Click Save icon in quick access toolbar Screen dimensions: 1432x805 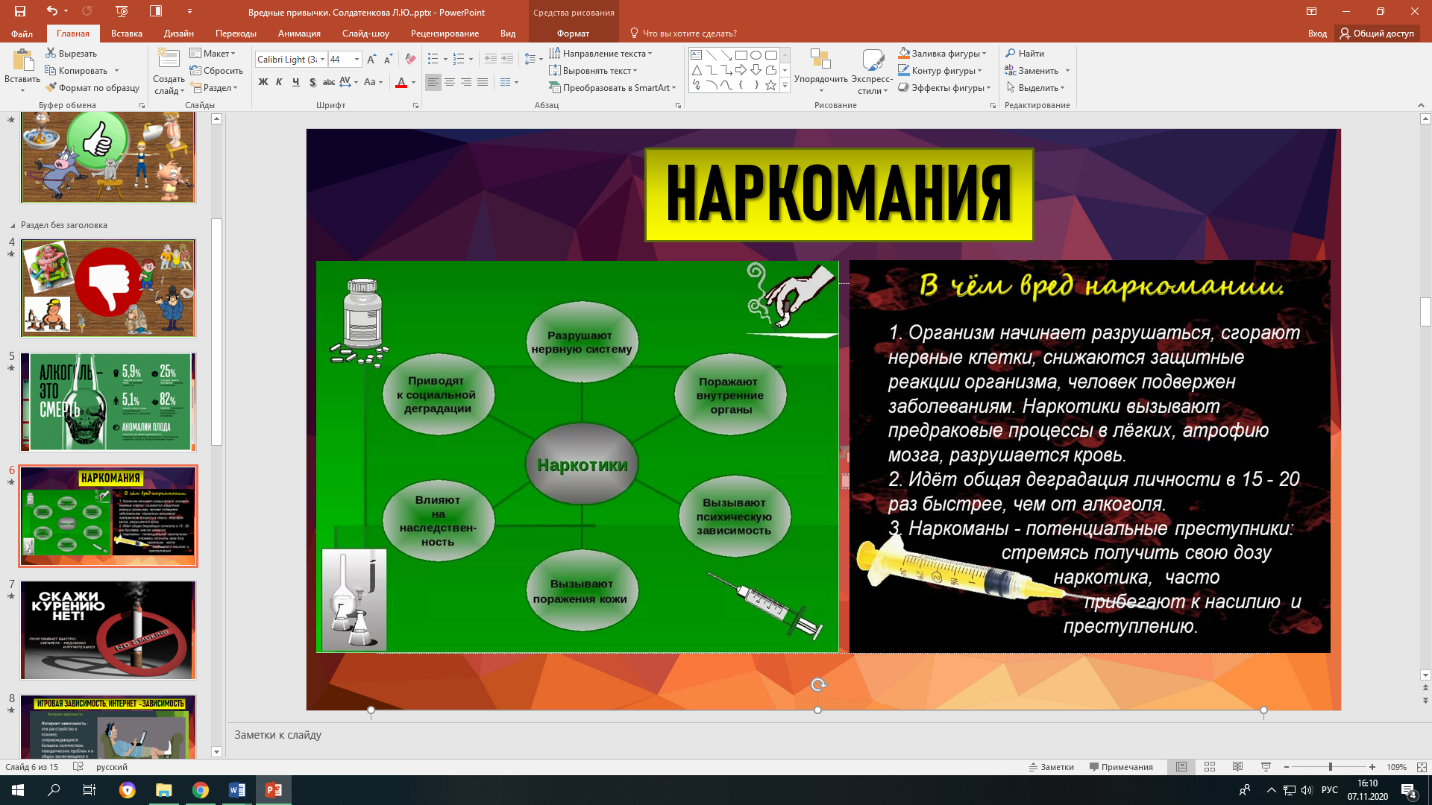click(20, 11)
